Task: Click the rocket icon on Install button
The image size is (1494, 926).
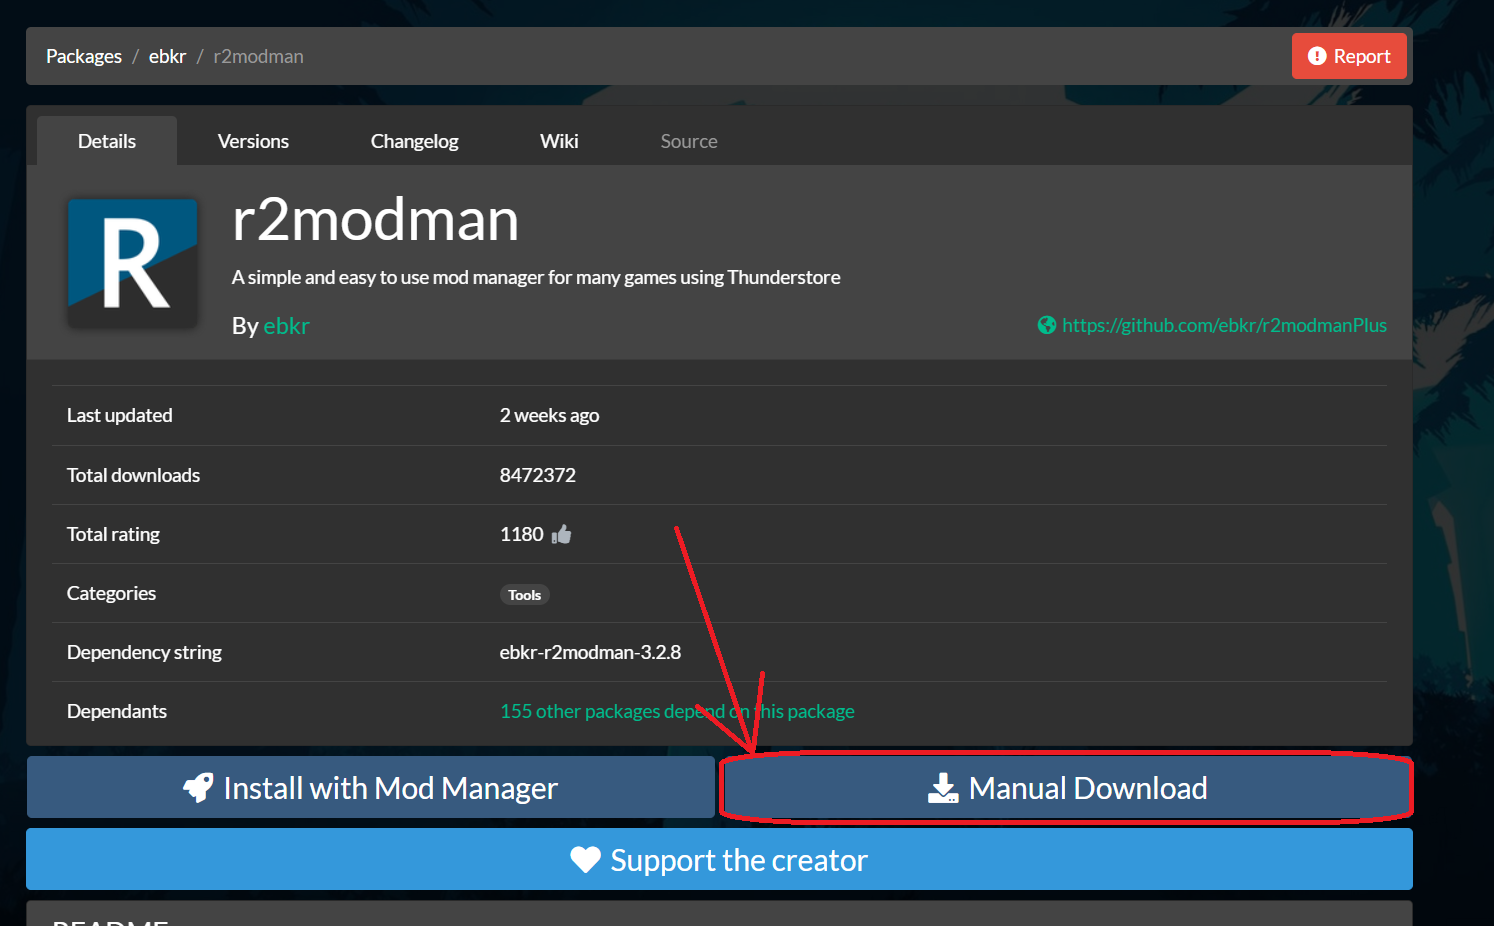Action: [198, 788]
